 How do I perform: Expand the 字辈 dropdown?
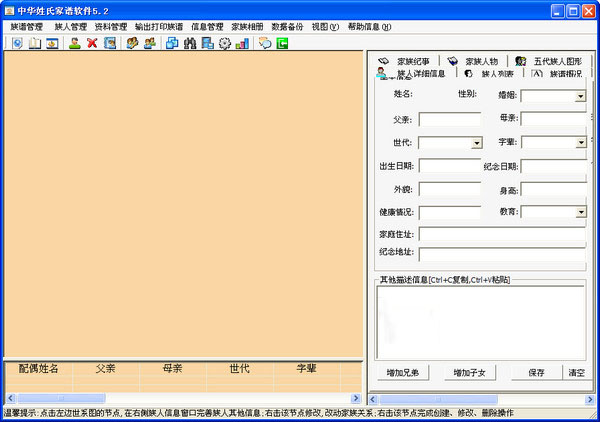[581, 143]
